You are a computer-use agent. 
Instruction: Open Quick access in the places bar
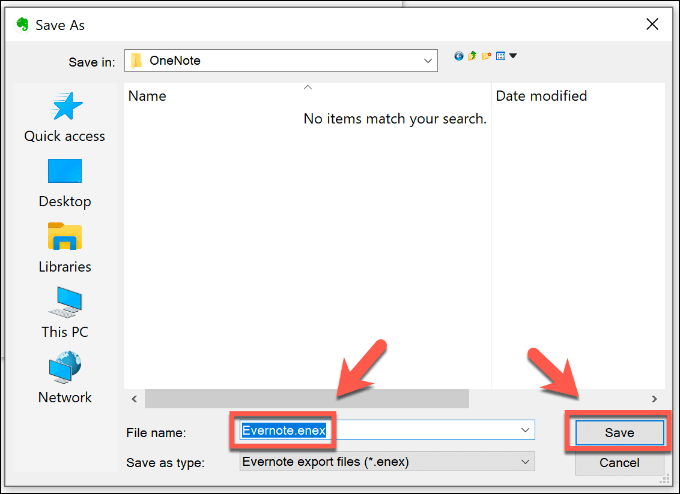pos(65,117)
